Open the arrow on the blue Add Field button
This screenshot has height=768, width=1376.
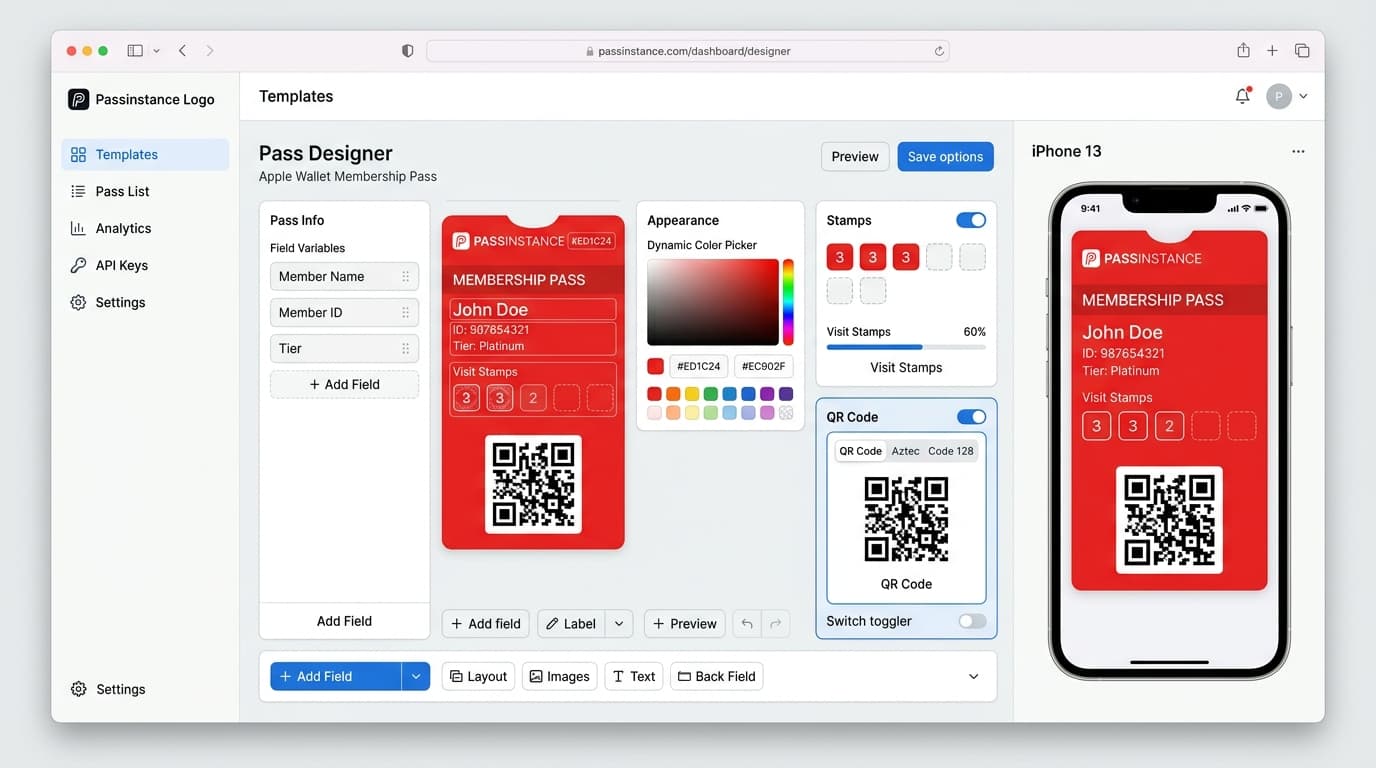pyautogui.click(x=416, y=676)
